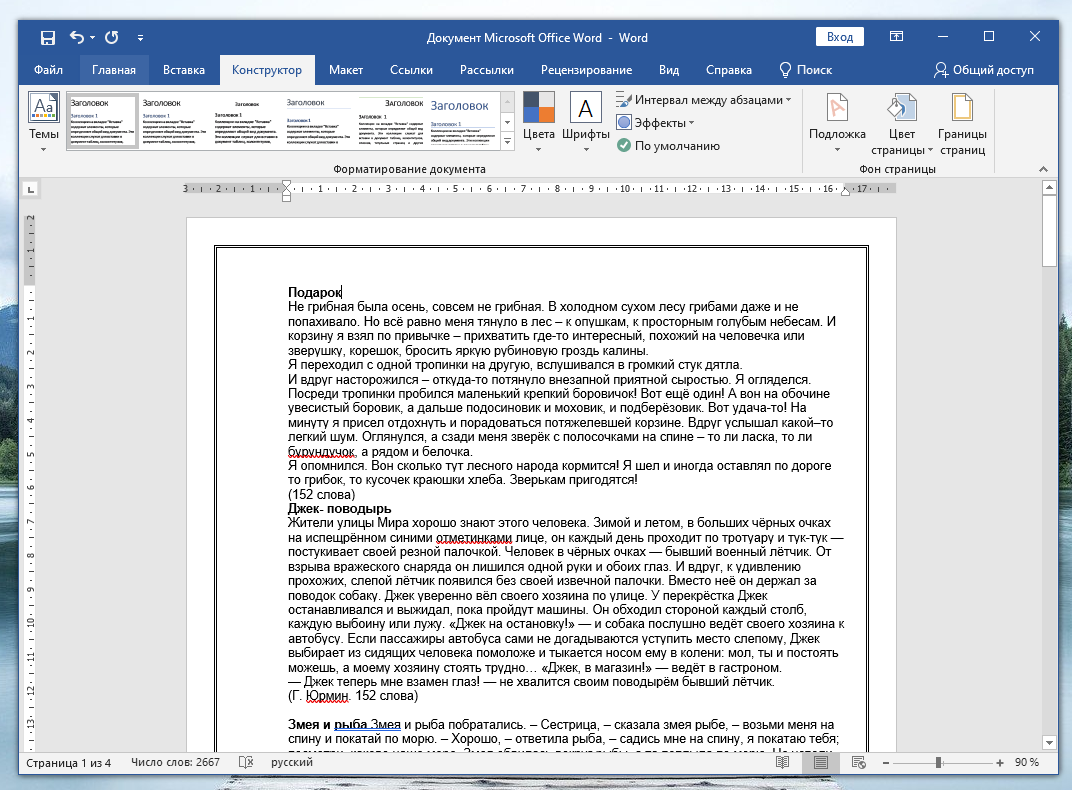The image size is (1072, 790).
Task: Open the undo history dropdown arrow
Action: tap(92, 38)
